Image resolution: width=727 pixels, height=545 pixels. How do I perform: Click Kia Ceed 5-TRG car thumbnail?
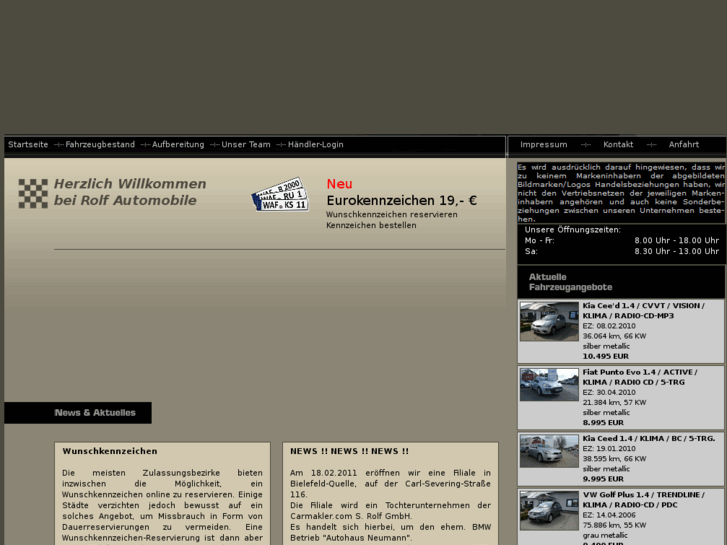point(549,451)
